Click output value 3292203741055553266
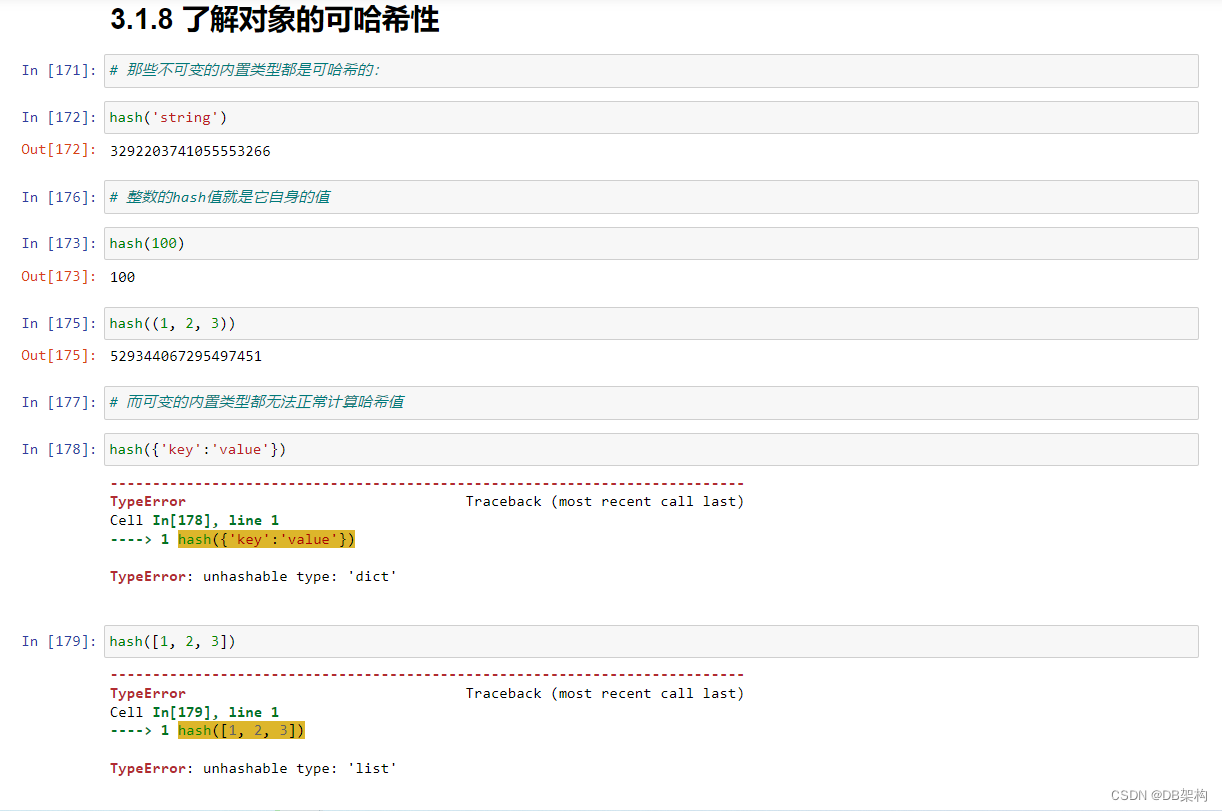 pos(190,151)
